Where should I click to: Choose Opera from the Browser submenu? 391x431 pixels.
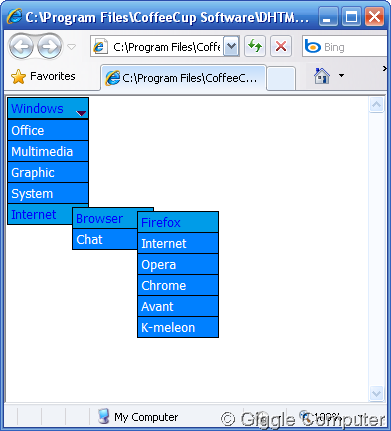pos(178,264)
